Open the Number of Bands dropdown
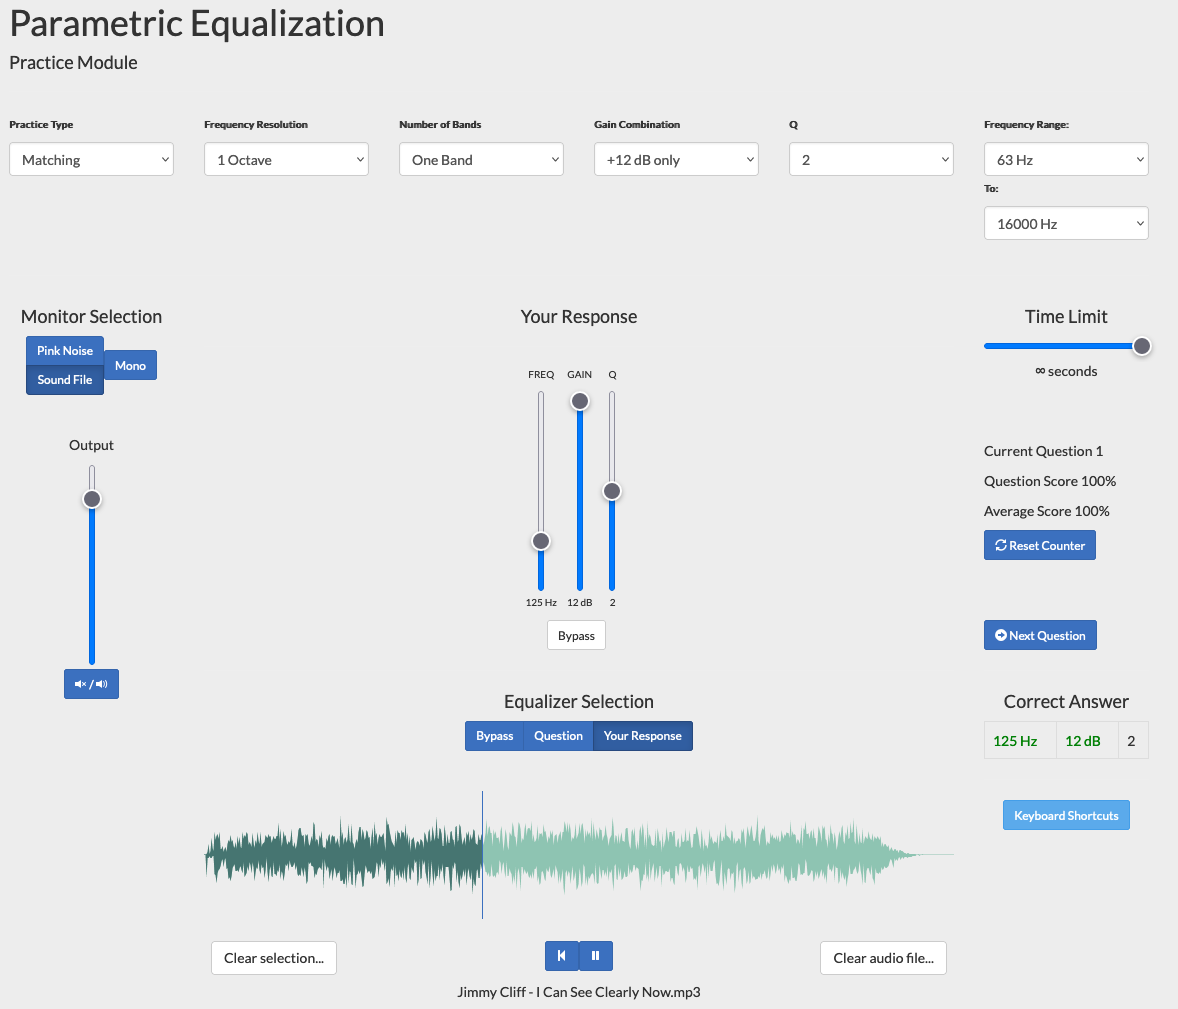This screenshot has width=1178, height=1009. (481, 160)
